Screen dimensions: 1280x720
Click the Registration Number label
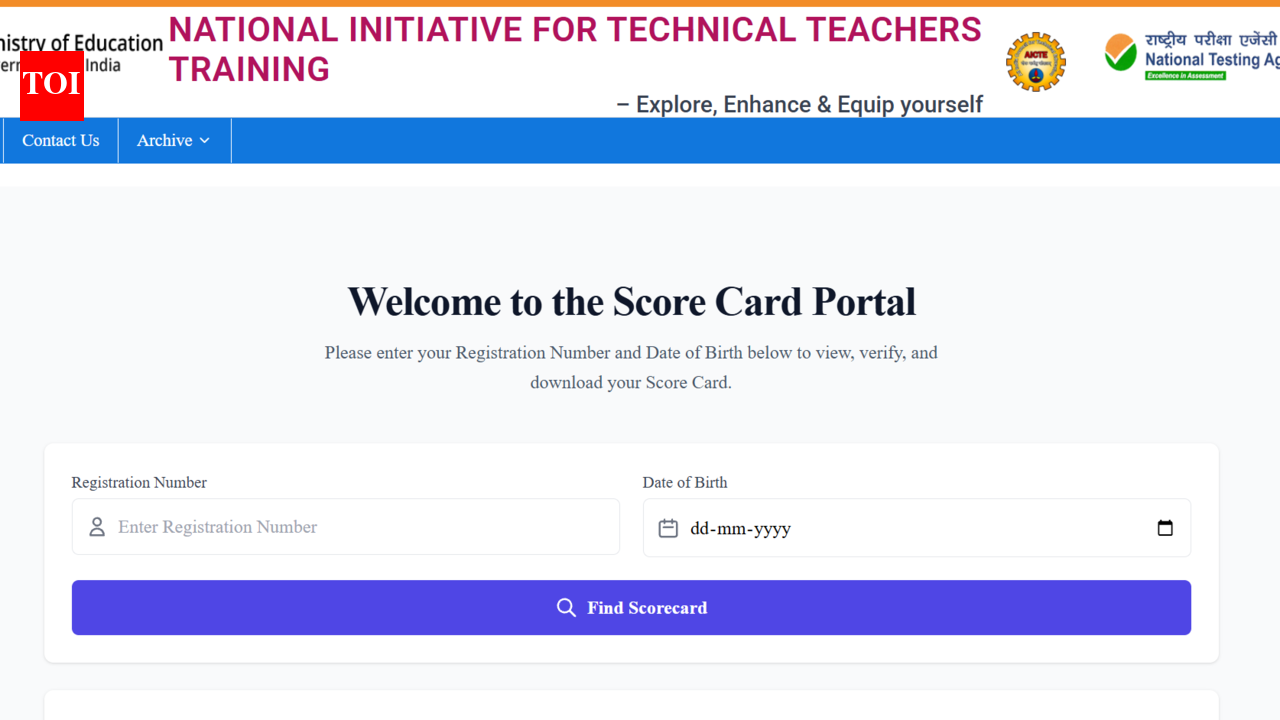139,482
